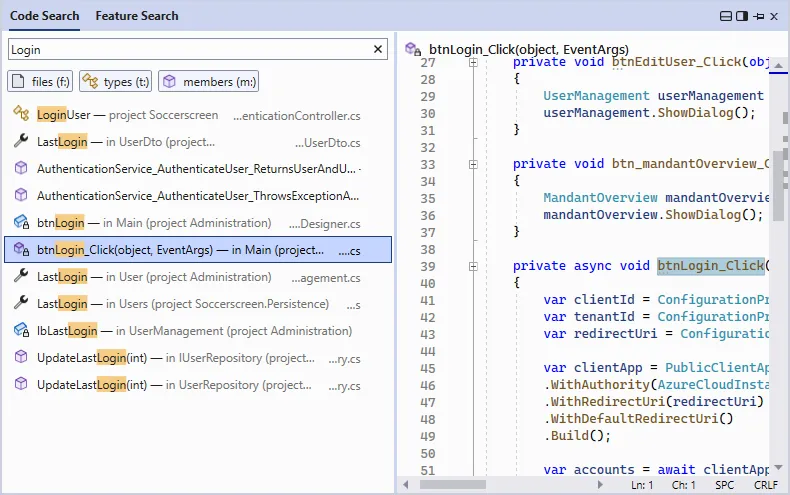The image size is (790, 495).
Task: Open UpdateLastLogin(int) in IUserRepository result
Action: pos(198,358)
